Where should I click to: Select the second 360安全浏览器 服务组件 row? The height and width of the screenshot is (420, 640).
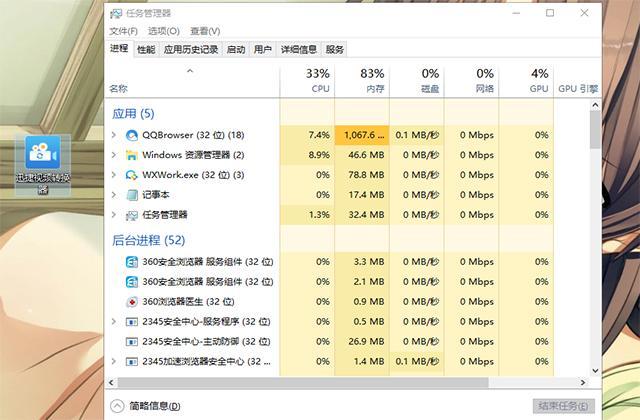click(330, 282)
